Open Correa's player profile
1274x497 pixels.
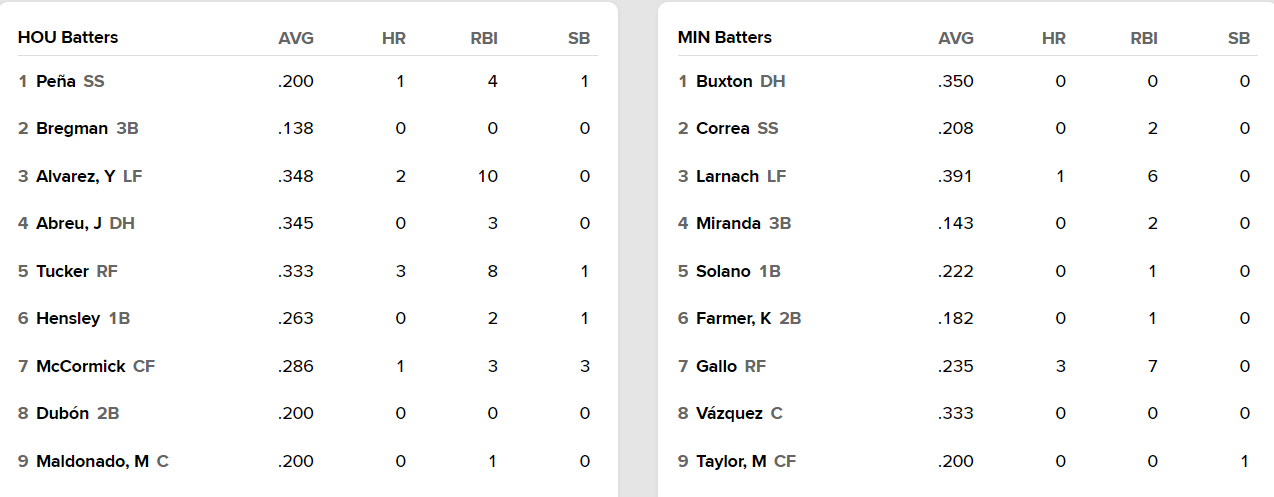click(x=723, y=128)
